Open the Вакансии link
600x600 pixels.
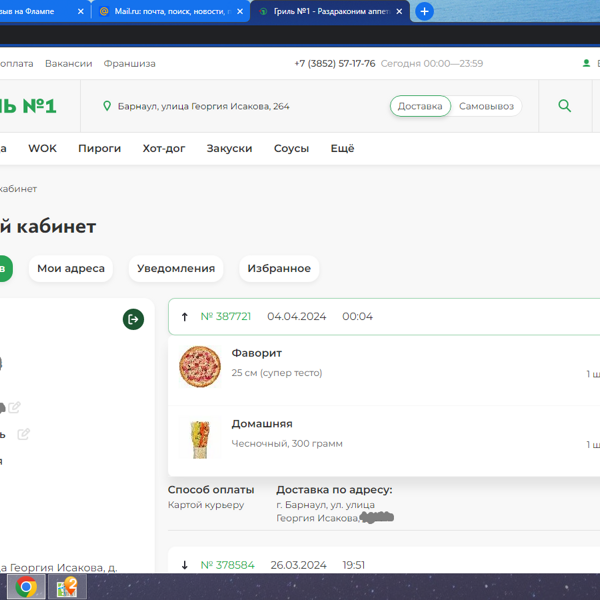point(68,64)
